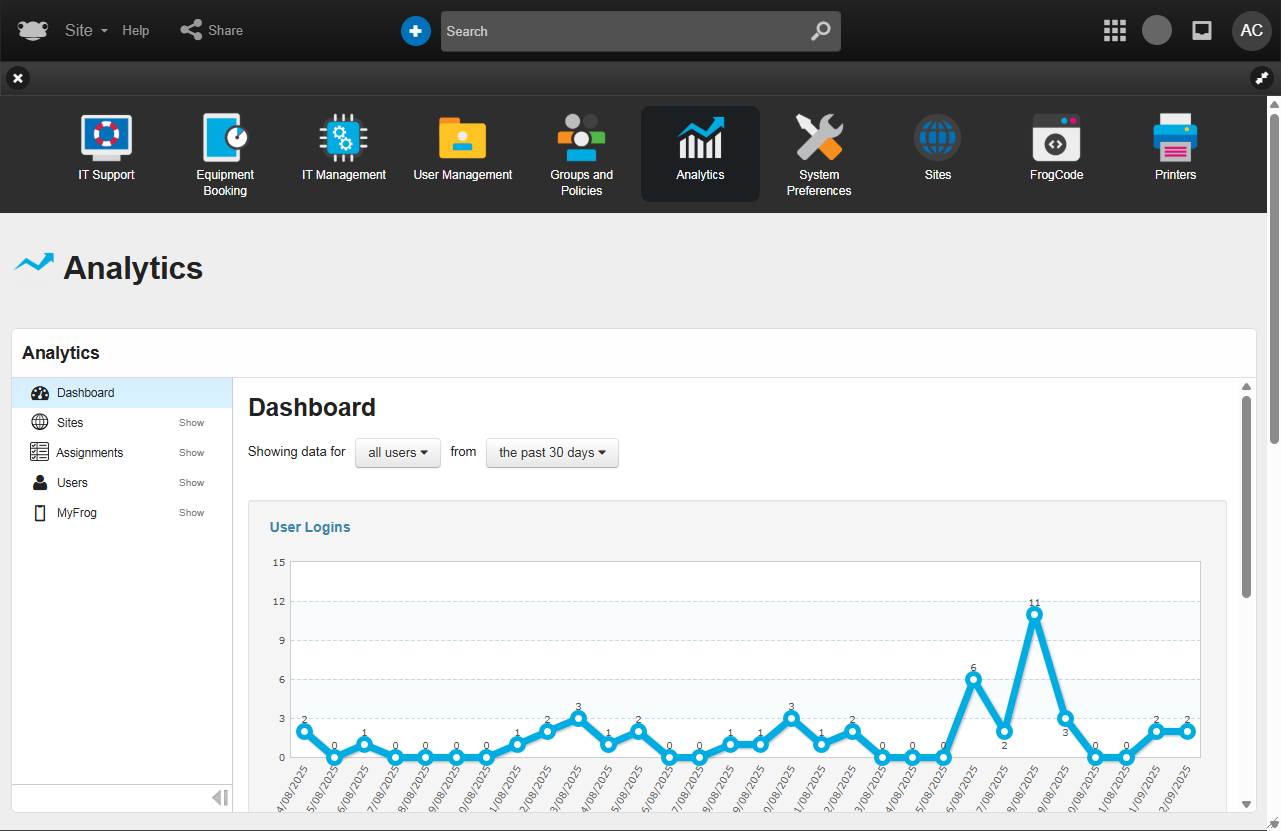Show the Sites analytics section

click(191, 423)
